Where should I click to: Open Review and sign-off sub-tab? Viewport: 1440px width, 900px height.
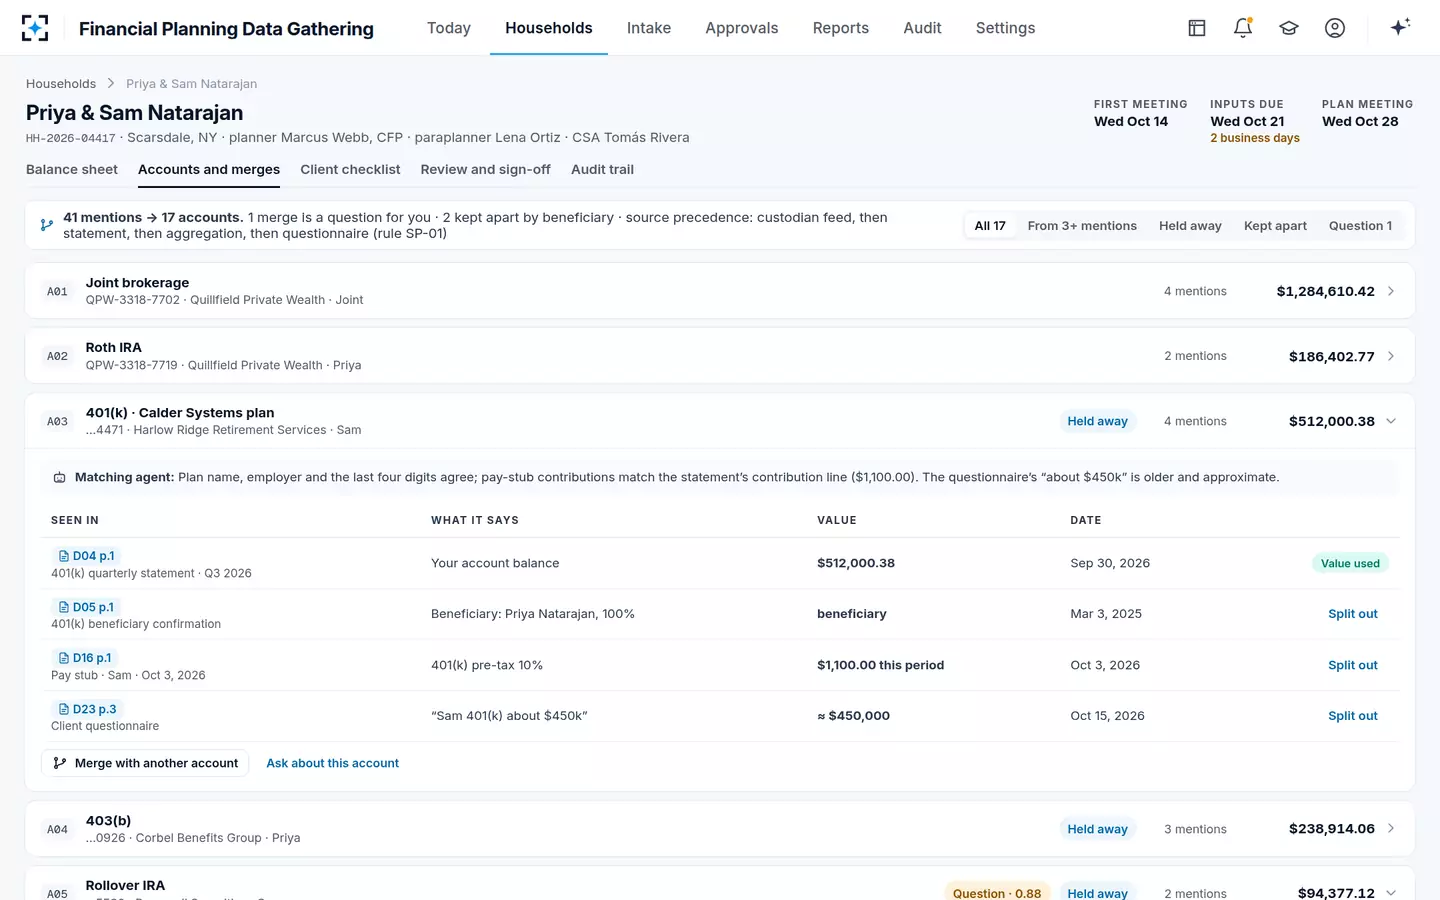(x=486, y=170)
